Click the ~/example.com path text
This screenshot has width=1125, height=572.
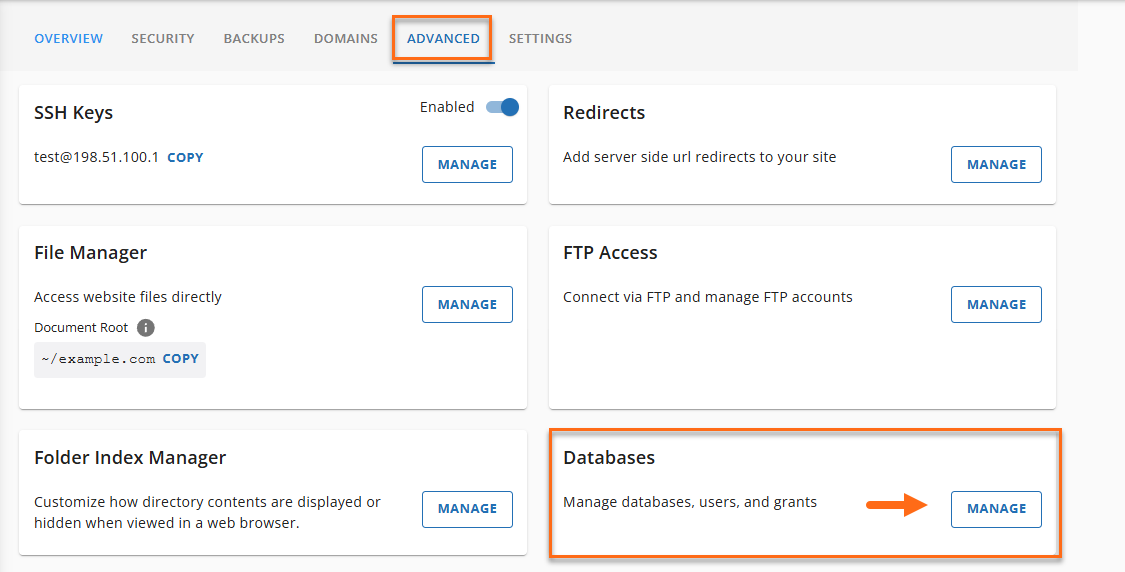(98, 359)
